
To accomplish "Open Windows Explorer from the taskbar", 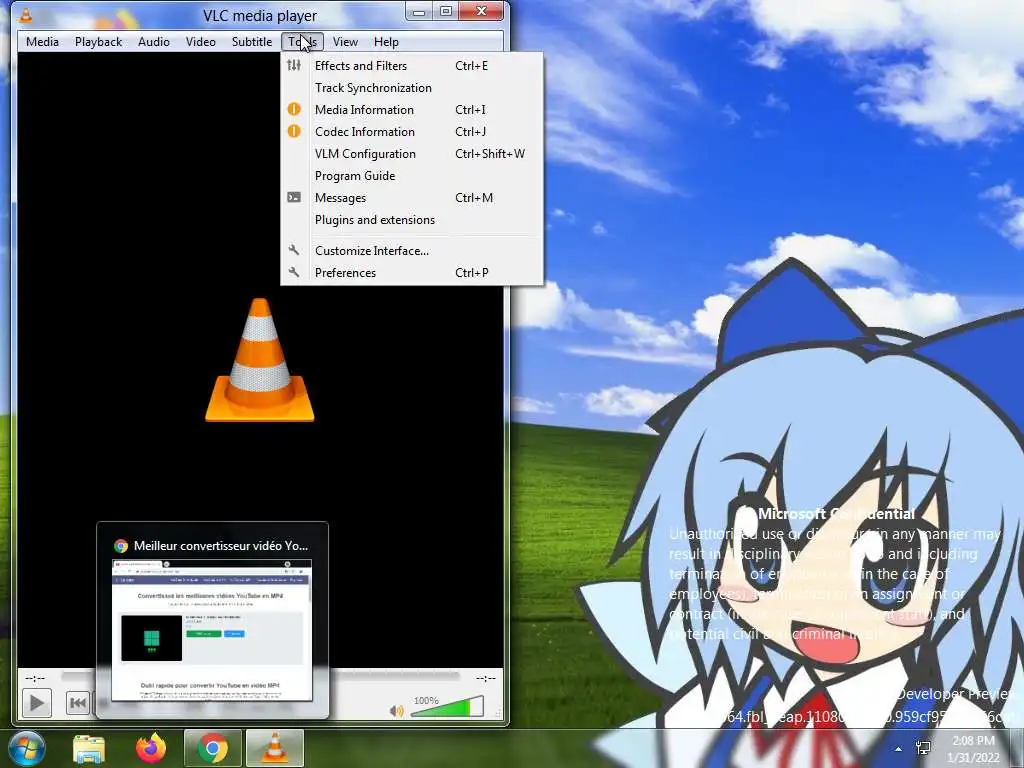I will click(89, 748).
